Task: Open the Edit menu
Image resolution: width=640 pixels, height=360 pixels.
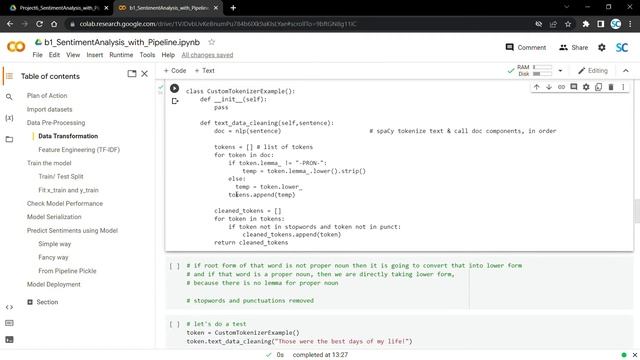Action: tap(54, 55)
